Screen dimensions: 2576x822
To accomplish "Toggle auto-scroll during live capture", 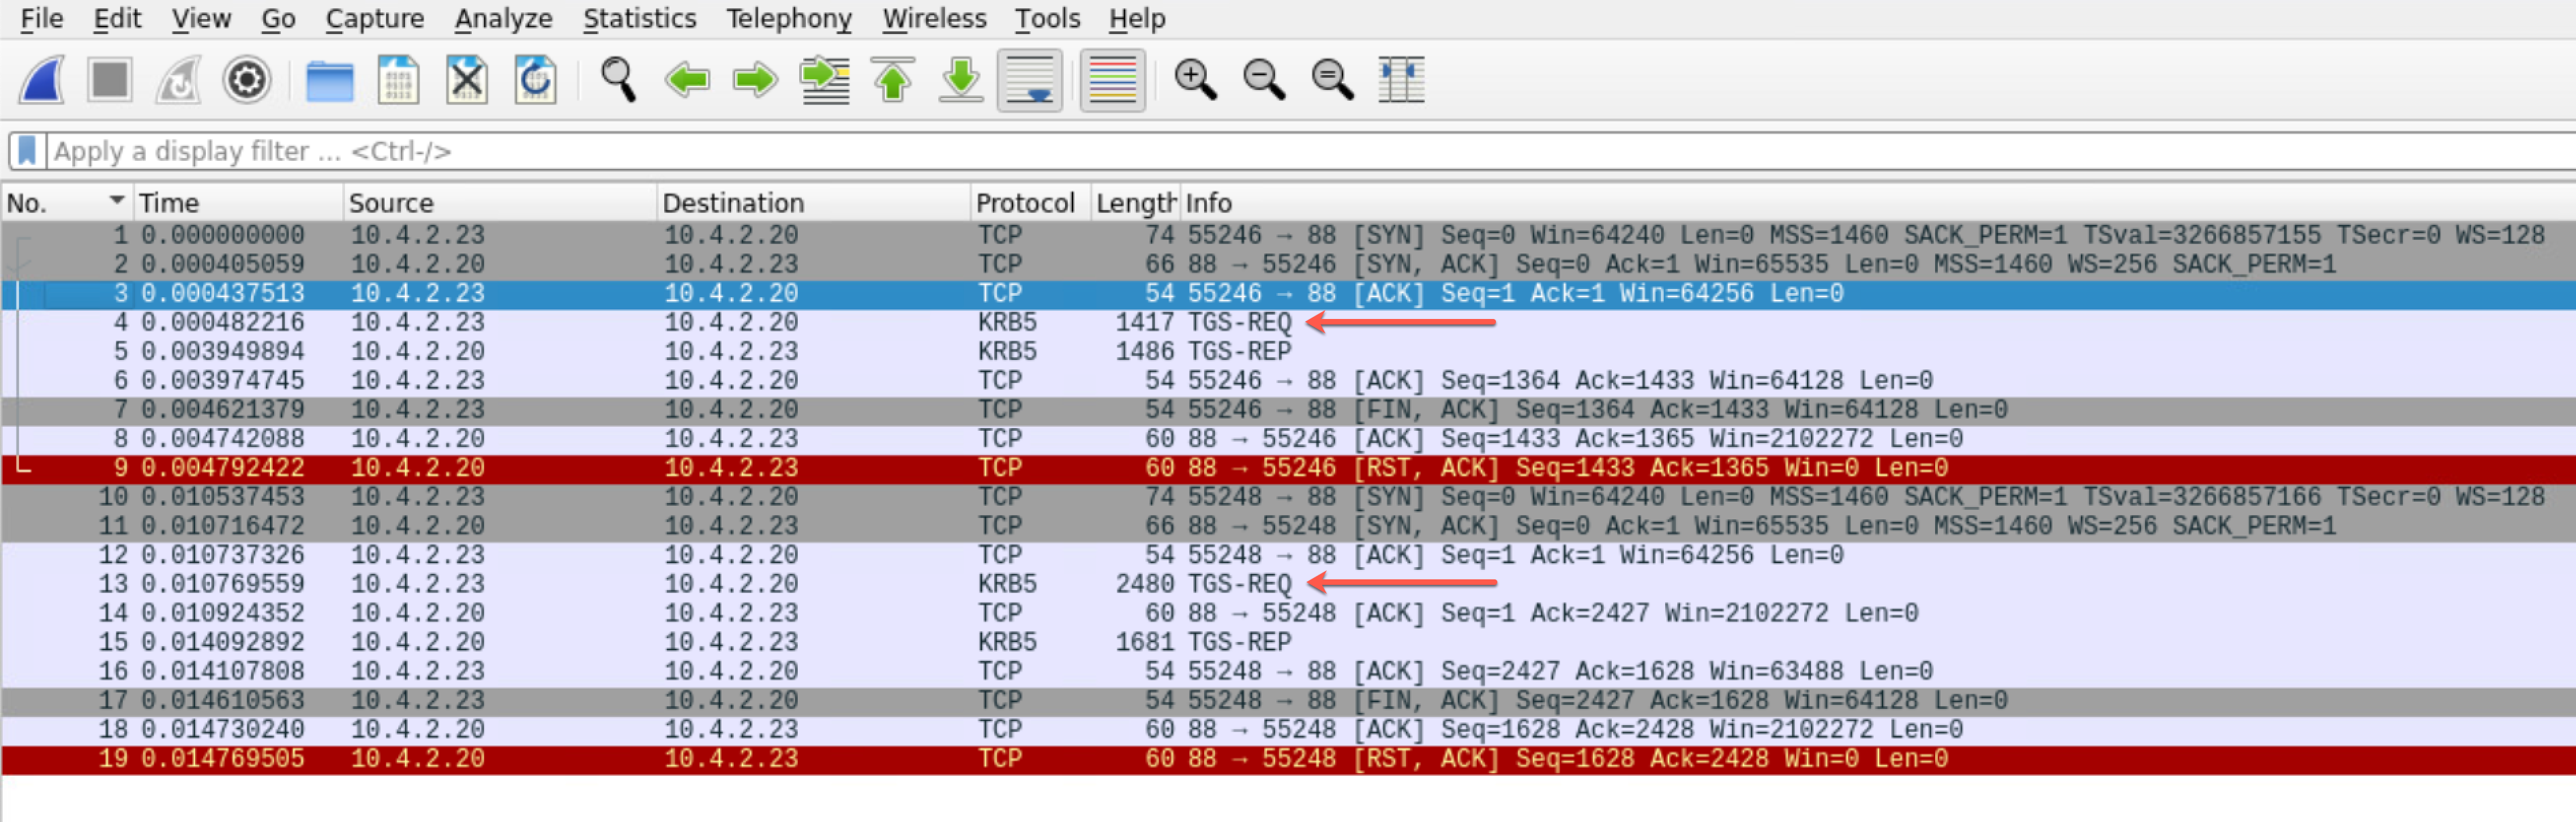I will tap(1030, 79).
